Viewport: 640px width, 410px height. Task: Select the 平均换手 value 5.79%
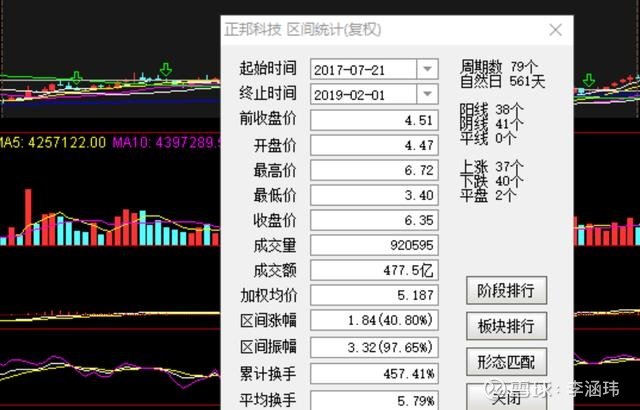374,400
